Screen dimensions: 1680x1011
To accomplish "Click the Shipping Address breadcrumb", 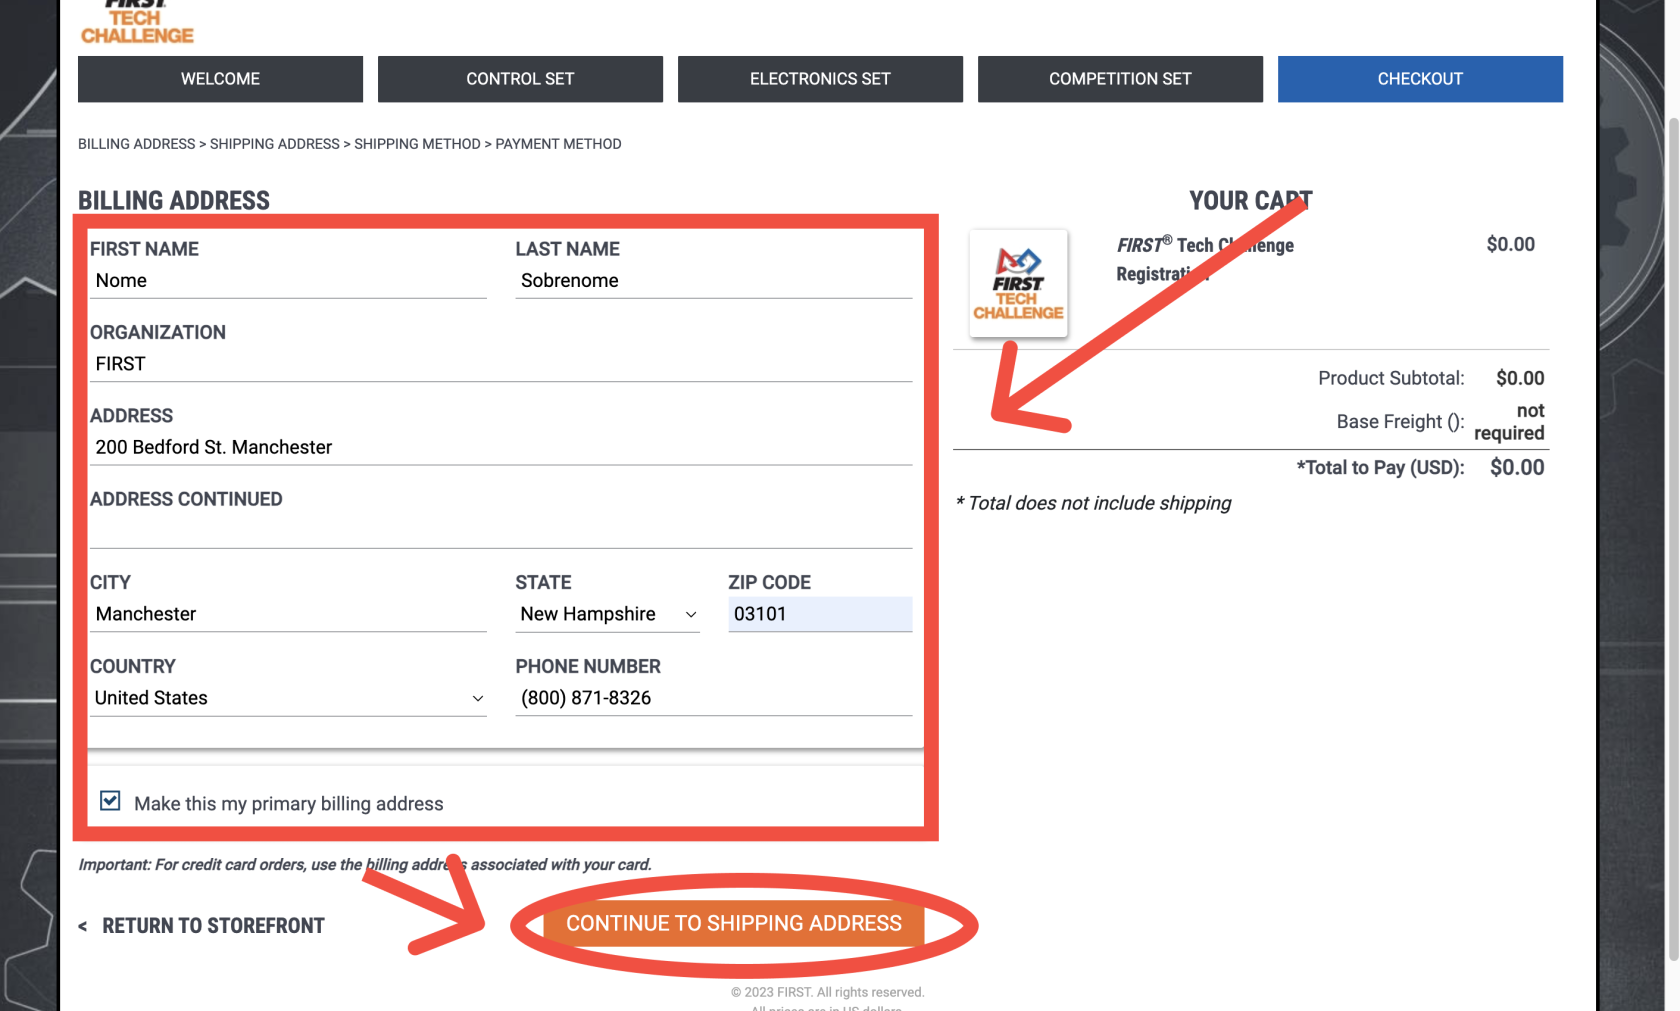I will click(x=275, y=144).
